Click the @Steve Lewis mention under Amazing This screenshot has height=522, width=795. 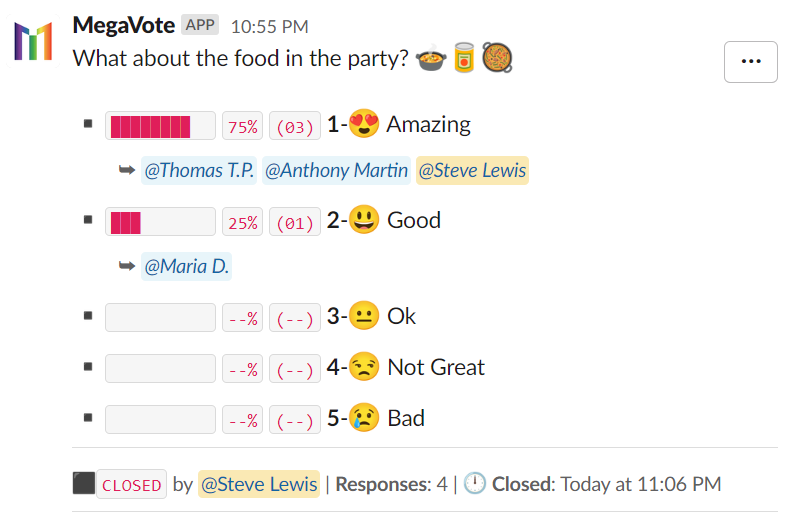tap(472, 170)
